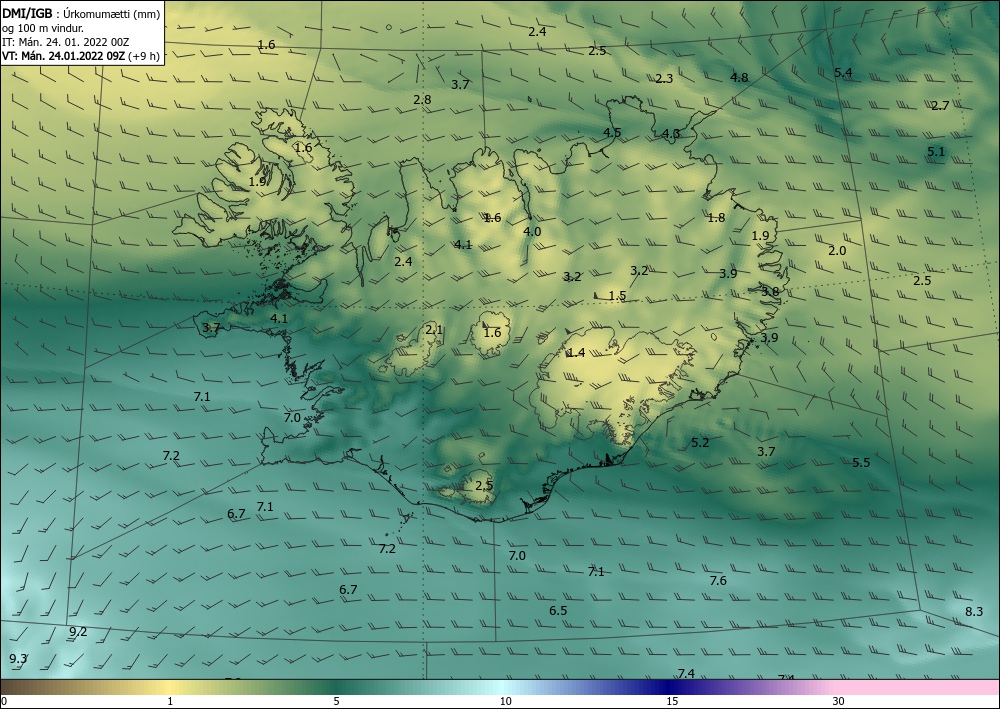
Task: Click the 4.0 value on the map
Action: click(531, 231)
